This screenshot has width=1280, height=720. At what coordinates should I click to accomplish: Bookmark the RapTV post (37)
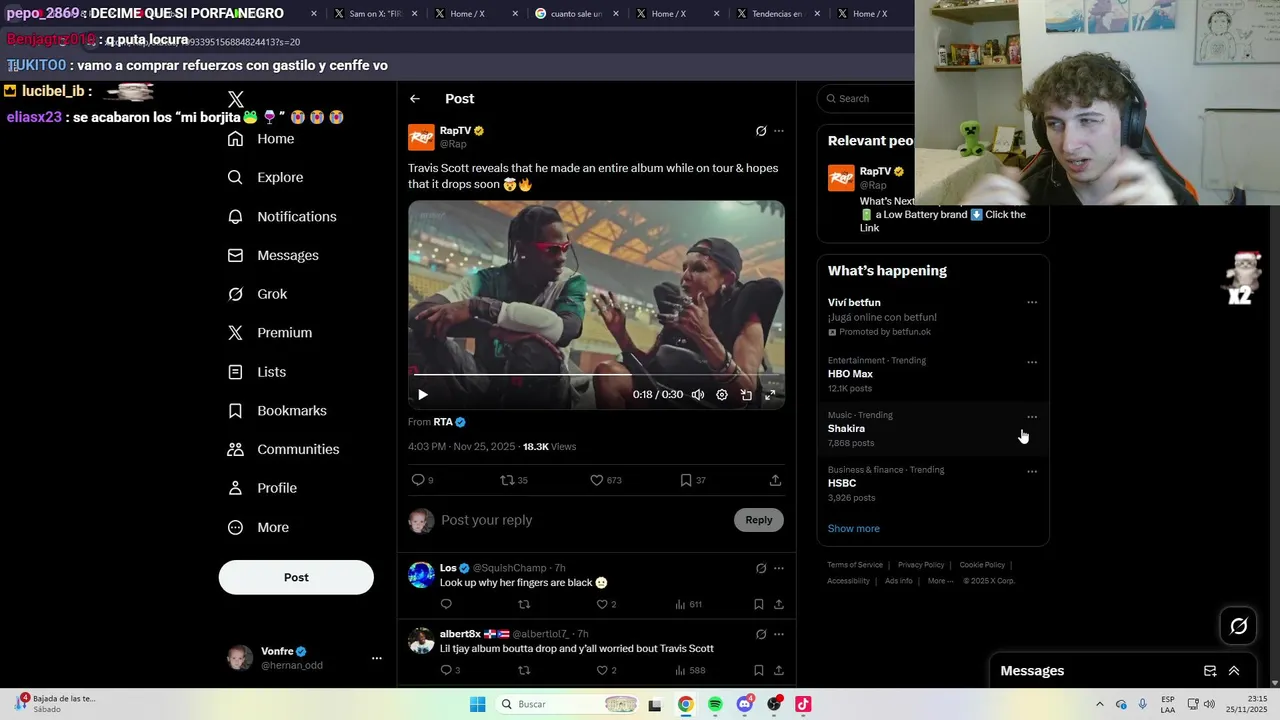[693, 480]
